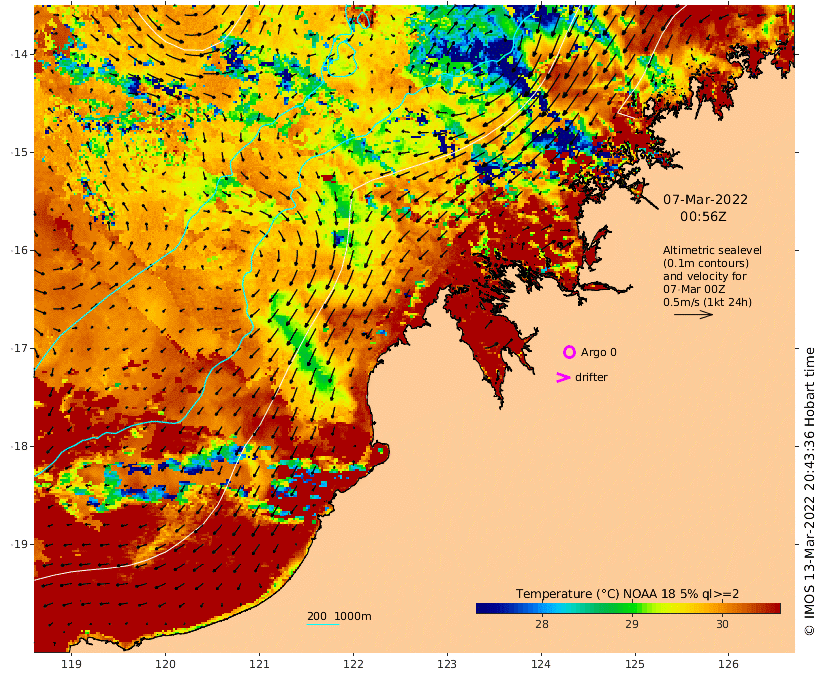
Task: Click the dark red end of temperature colorbar
Action: 773,608
